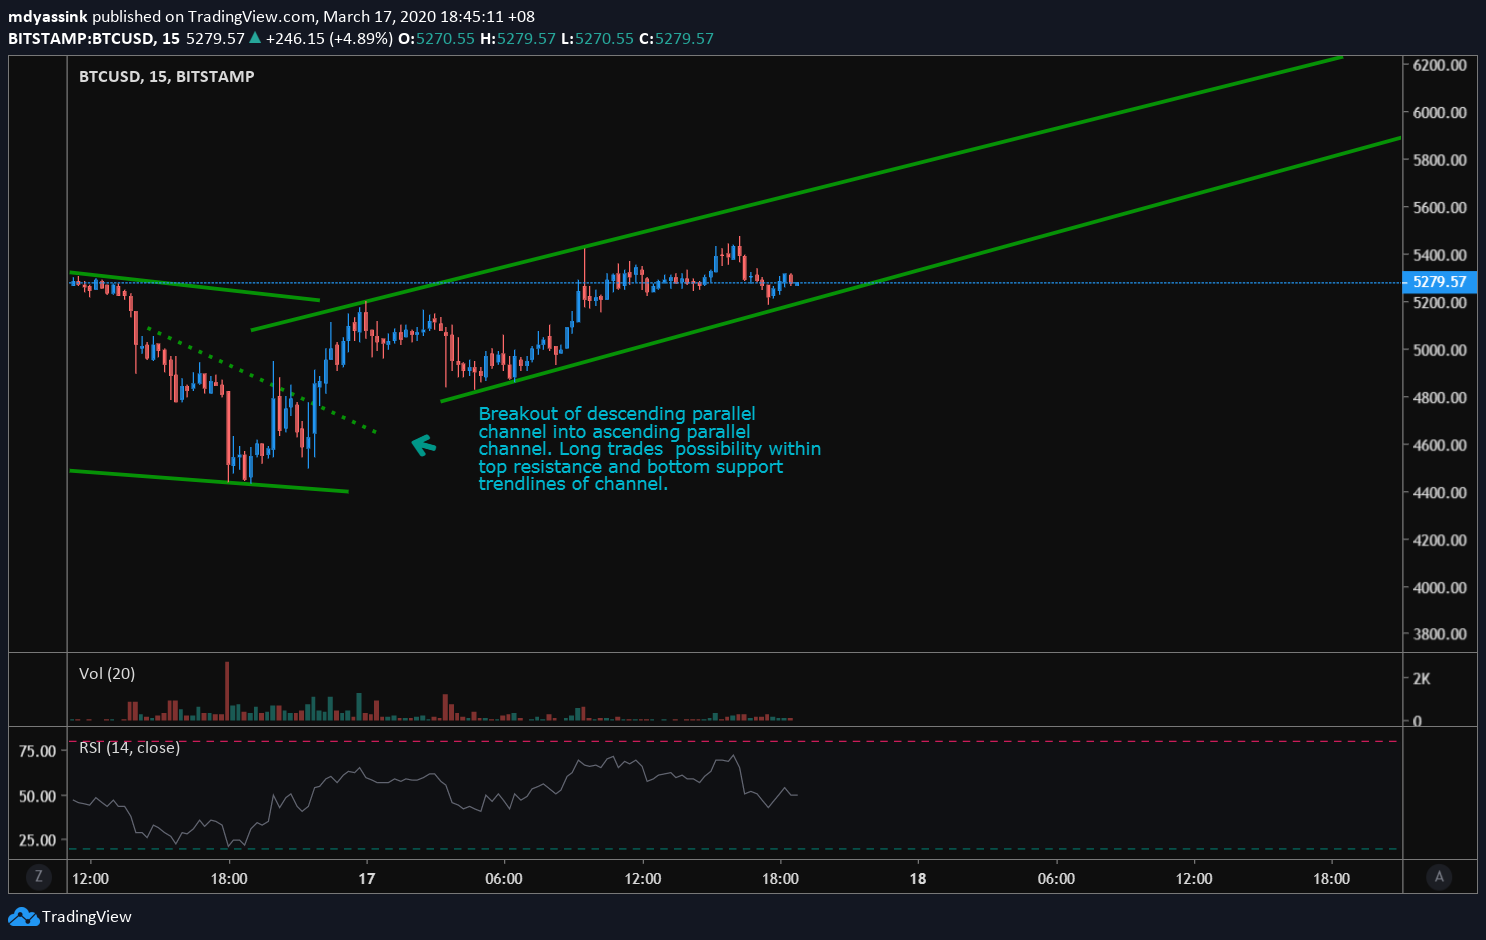
Task: Click the 4800.00 price axis label
Action: pos(1440,397)
